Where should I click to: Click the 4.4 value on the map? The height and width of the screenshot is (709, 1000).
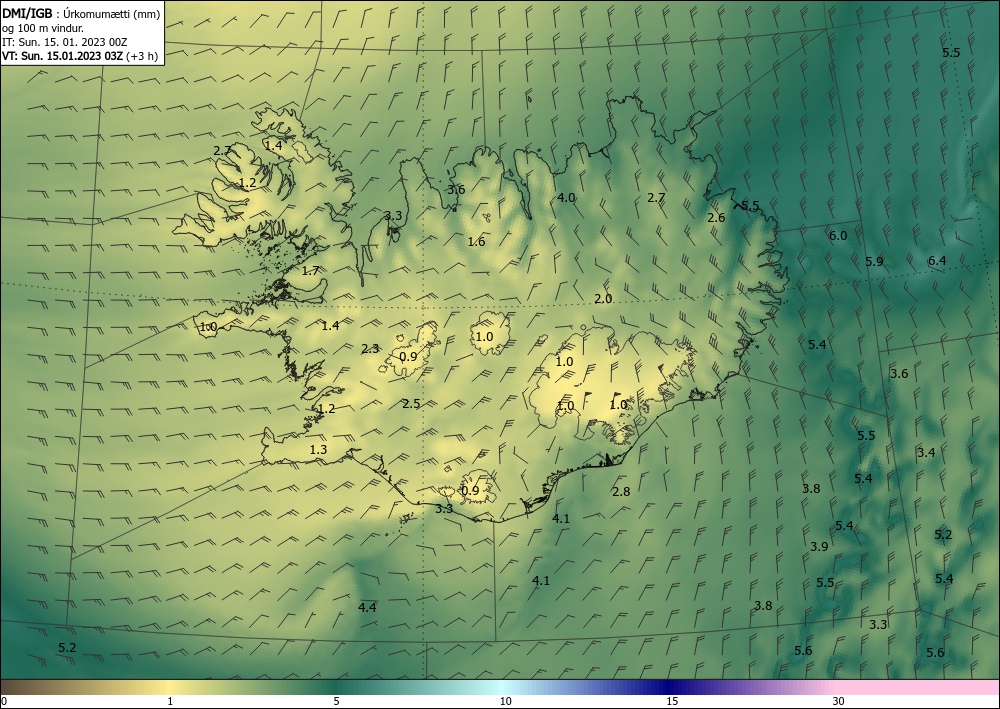tap(367, 608)
